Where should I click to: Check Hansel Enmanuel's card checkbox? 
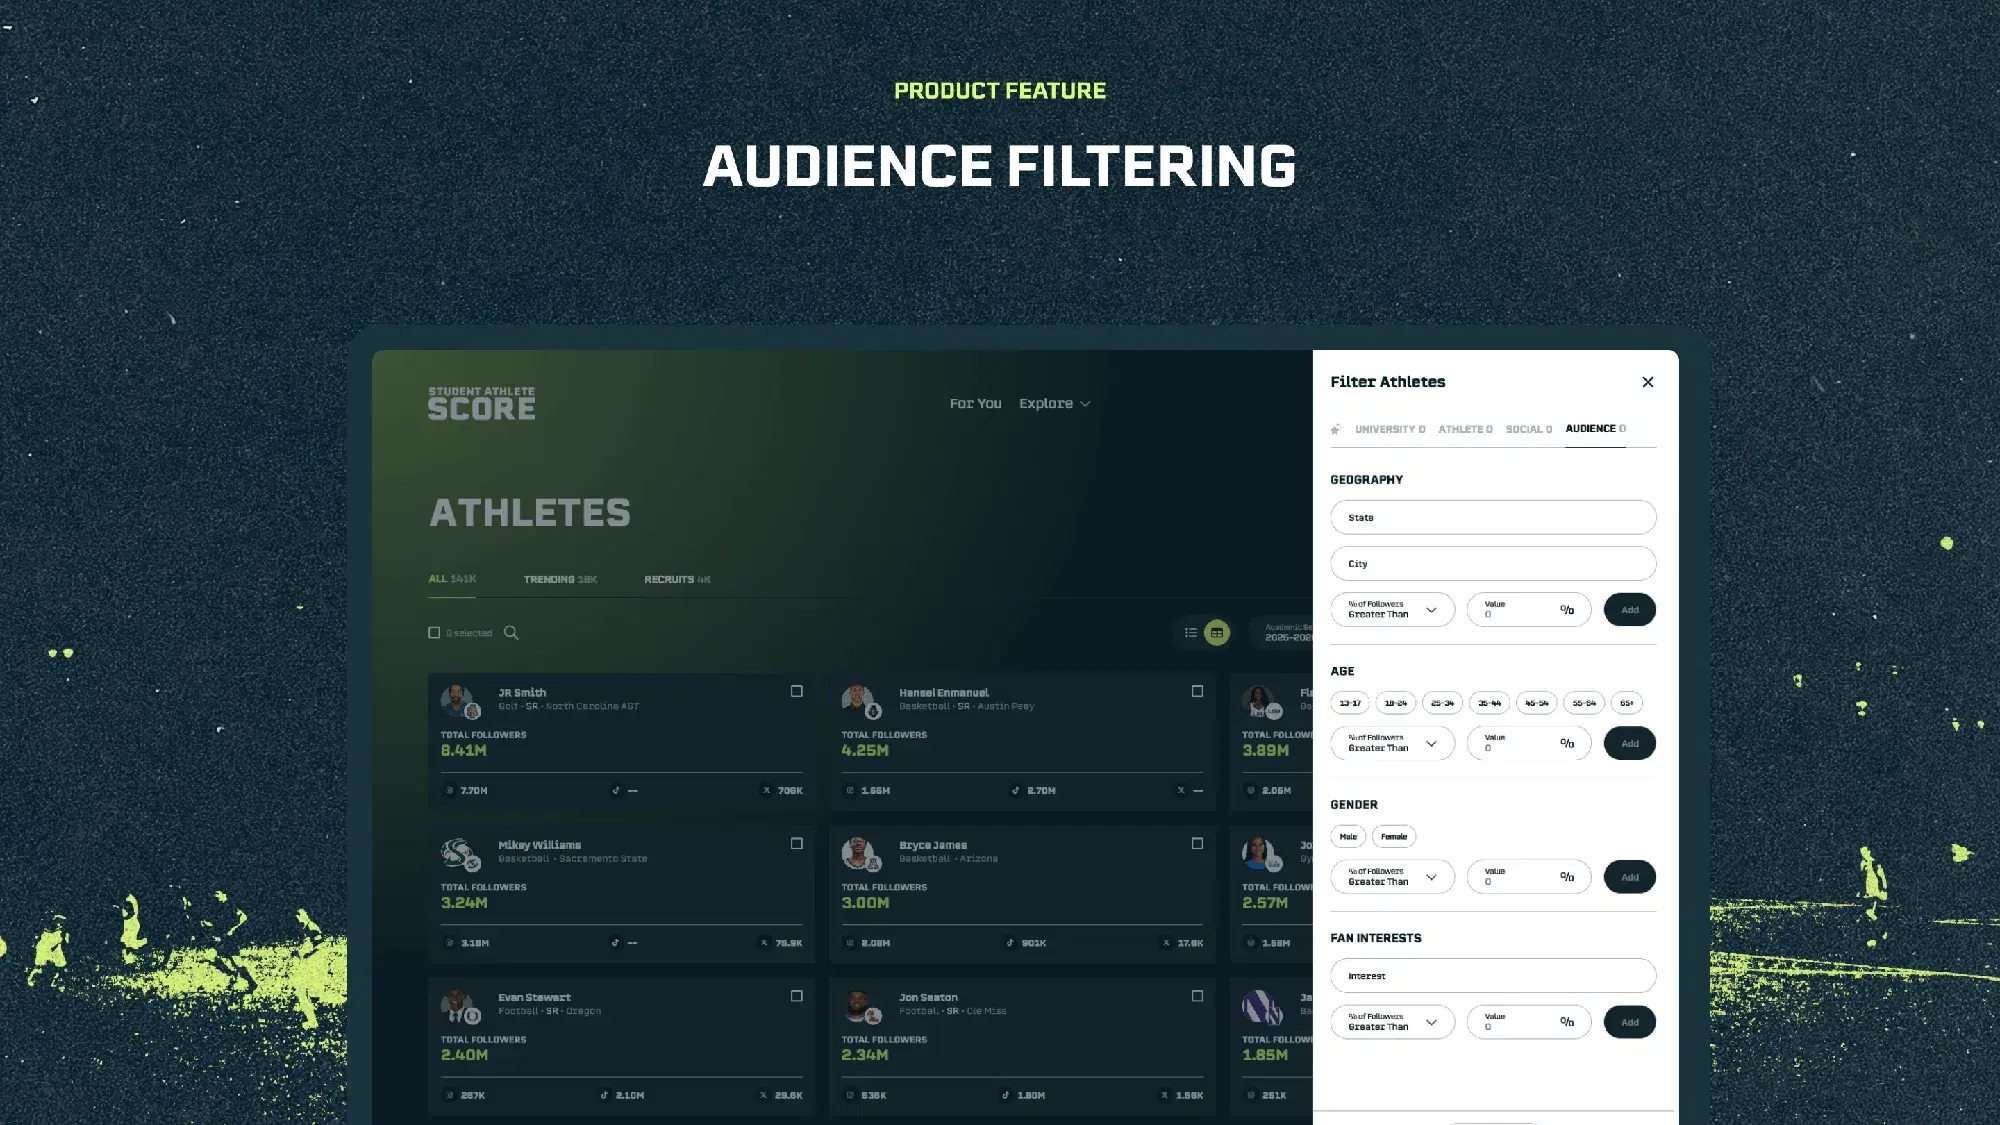(1197, 691)
